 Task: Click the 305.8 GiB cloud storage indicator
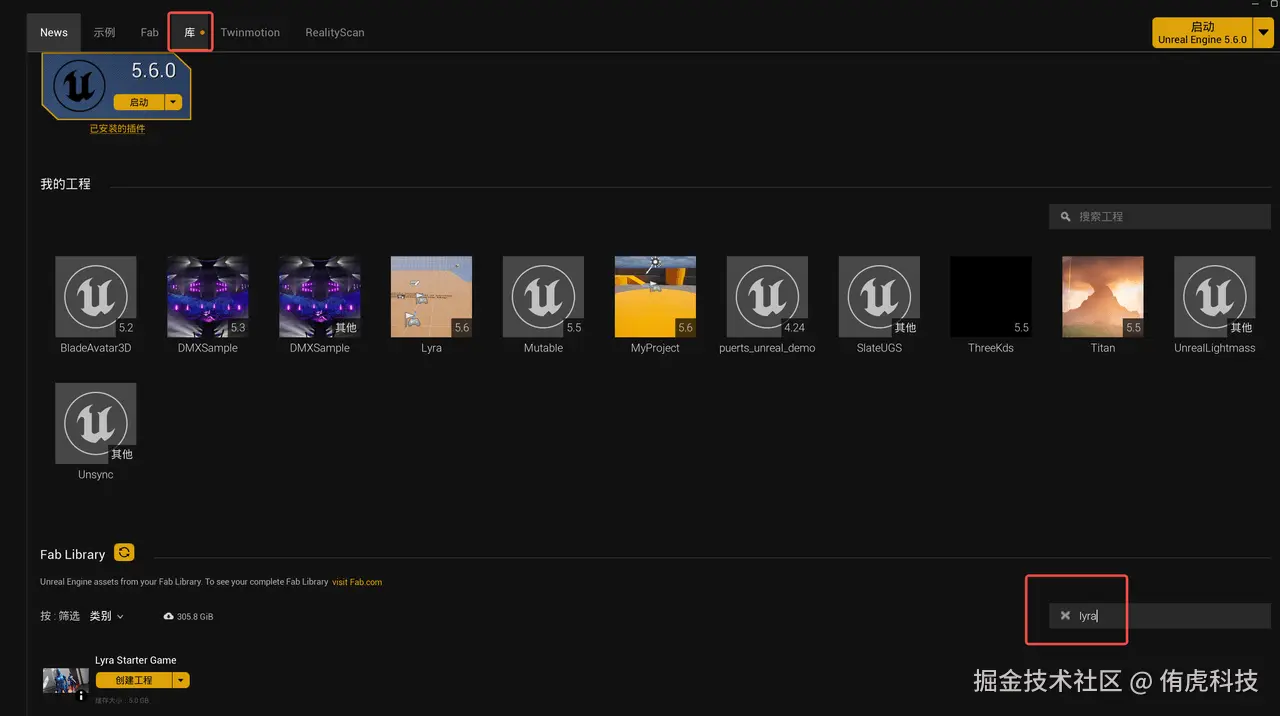pyautogui.click(x=188, y=617)
